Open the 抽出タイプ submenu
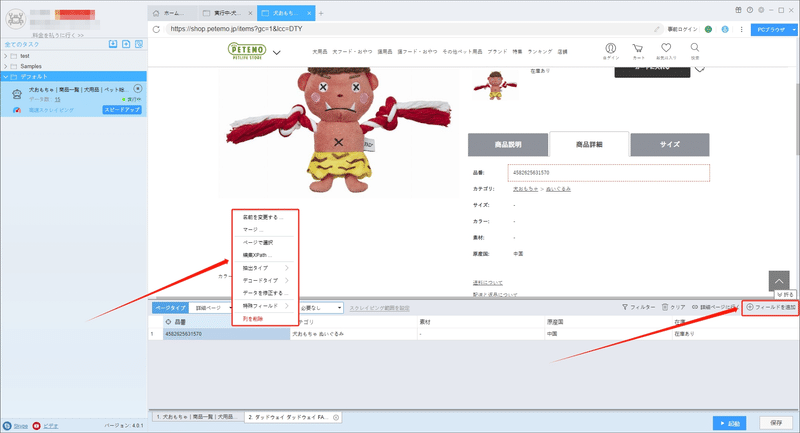Screen dimensions: 800x433 264,268
